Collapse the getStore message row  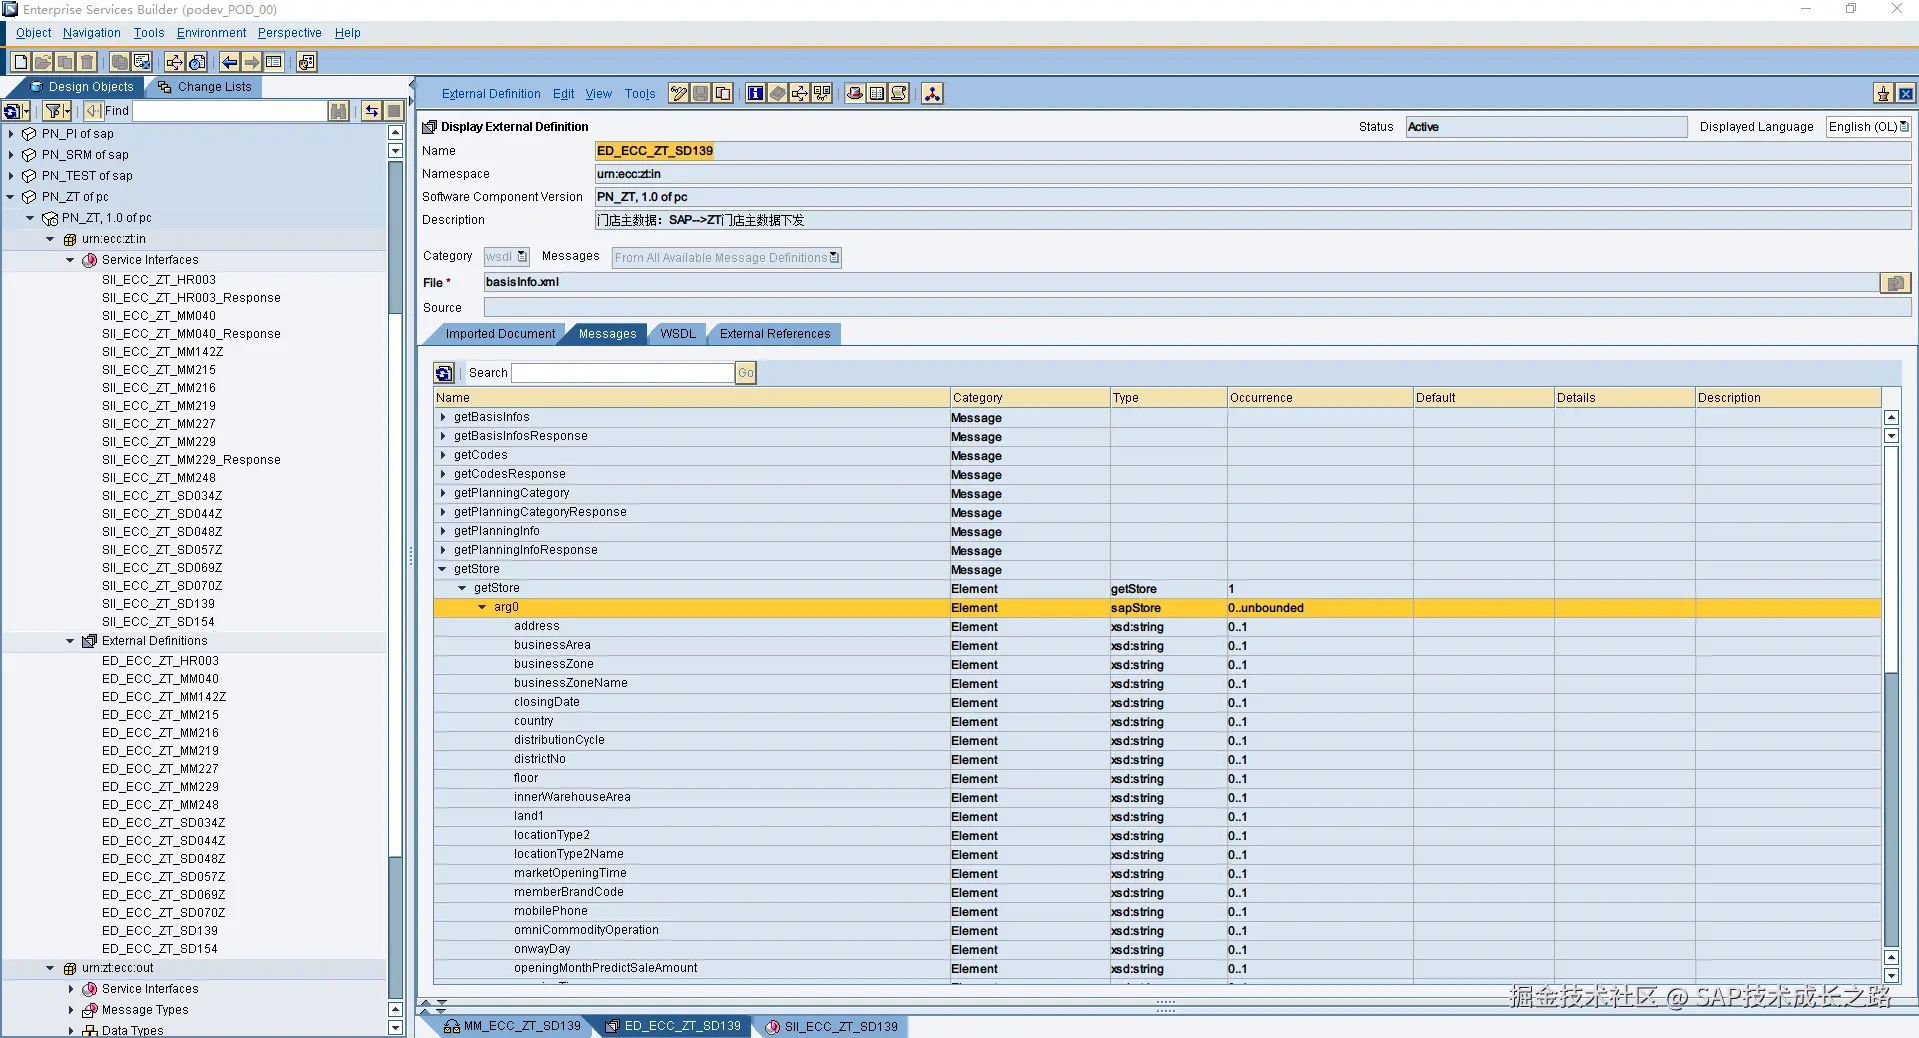[443, 569]
